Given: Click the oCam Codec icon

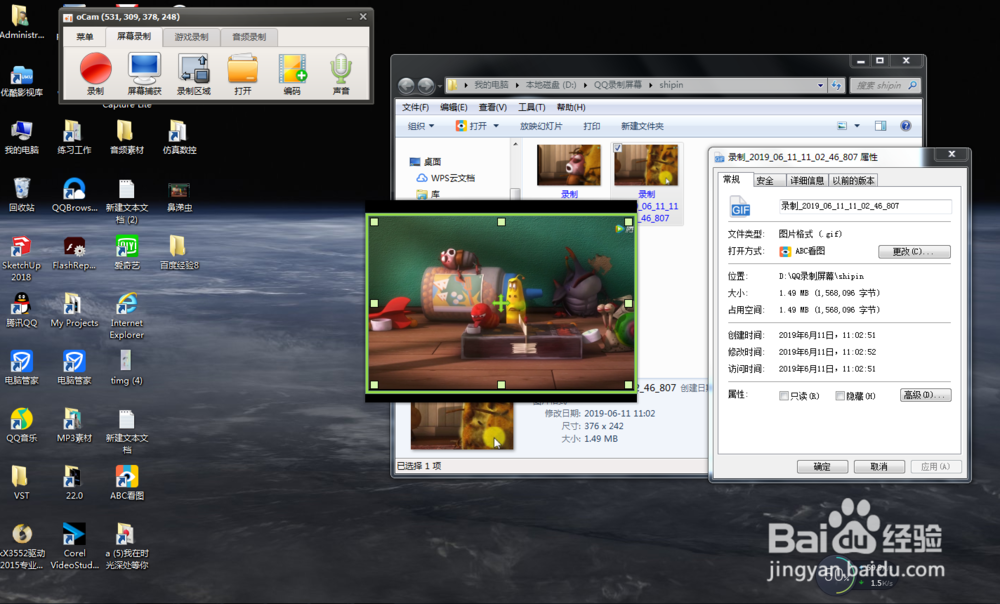Looking at the screenshot, I should pos(292,69).
